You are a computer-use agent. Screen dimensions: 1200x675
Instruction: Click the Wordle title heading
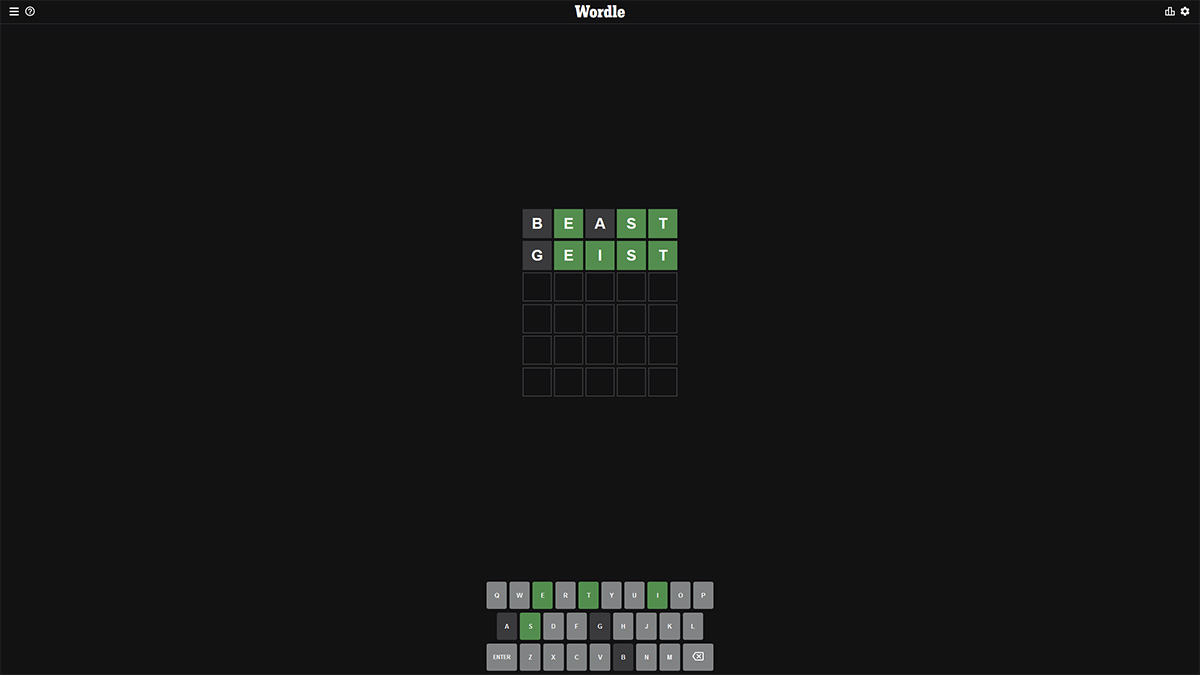(x=600, y=12)
